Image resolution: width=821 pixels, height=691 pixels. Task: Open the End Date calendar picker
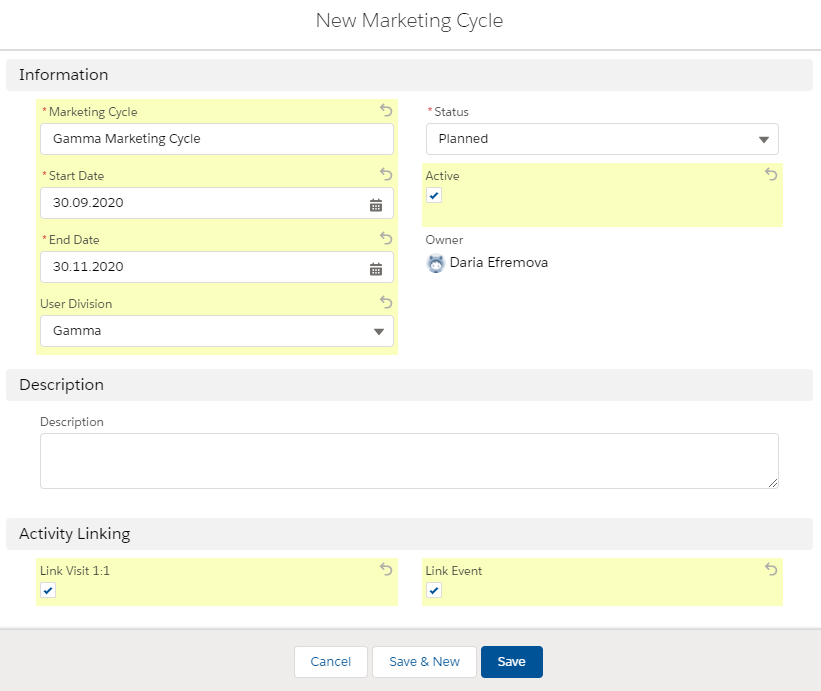pyautogui.click(x=376, y=267)
